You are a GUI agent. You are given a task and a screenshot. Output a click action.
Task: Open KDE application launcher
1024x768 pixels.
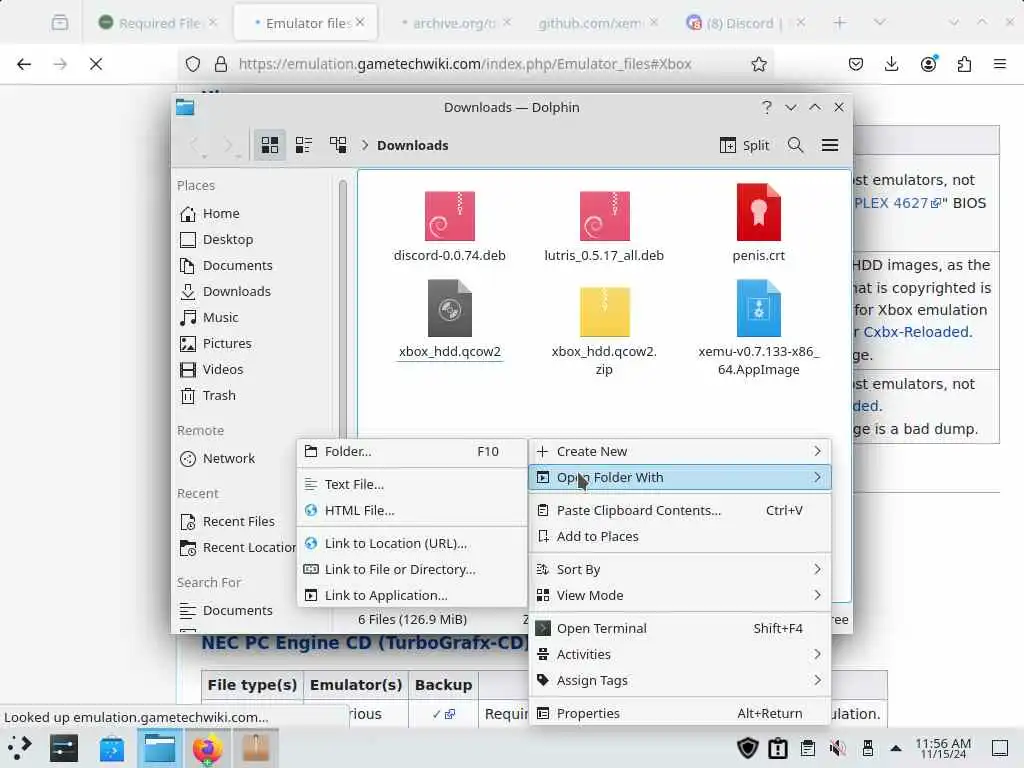[x=20, y=748]
